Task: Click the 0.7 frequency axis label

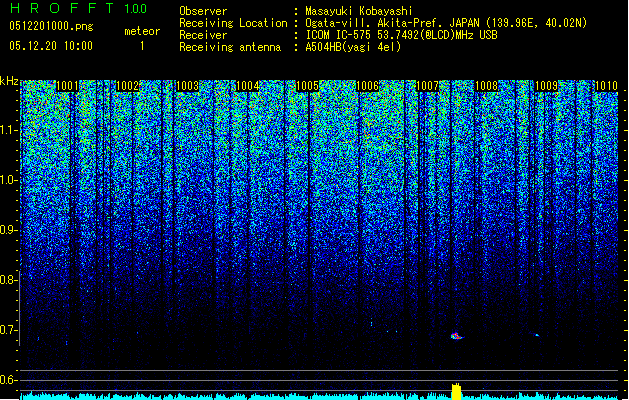Action: [9, 330]
